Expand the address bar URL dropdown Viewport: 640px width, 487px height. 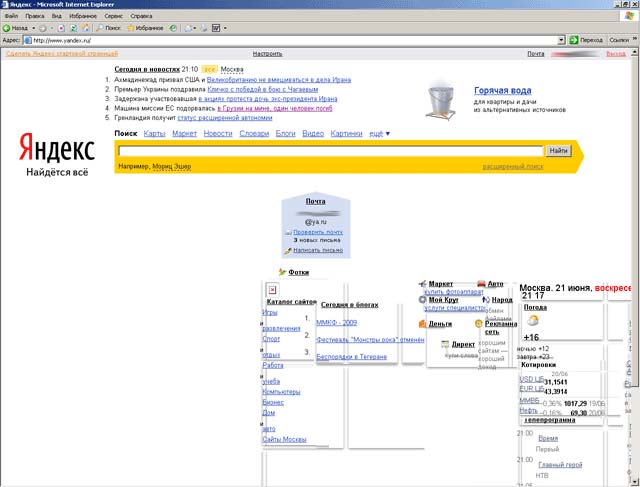tap(561, 40)
